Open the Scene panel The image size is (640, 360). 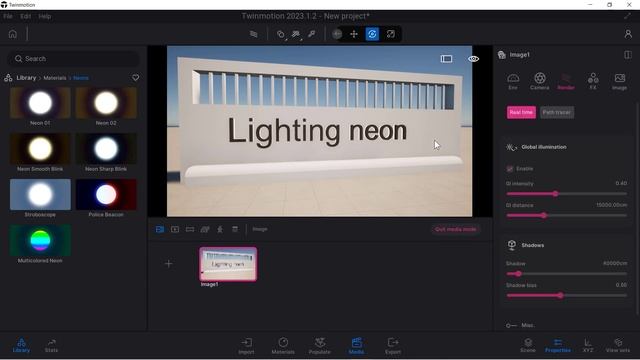tap(528, 345)
